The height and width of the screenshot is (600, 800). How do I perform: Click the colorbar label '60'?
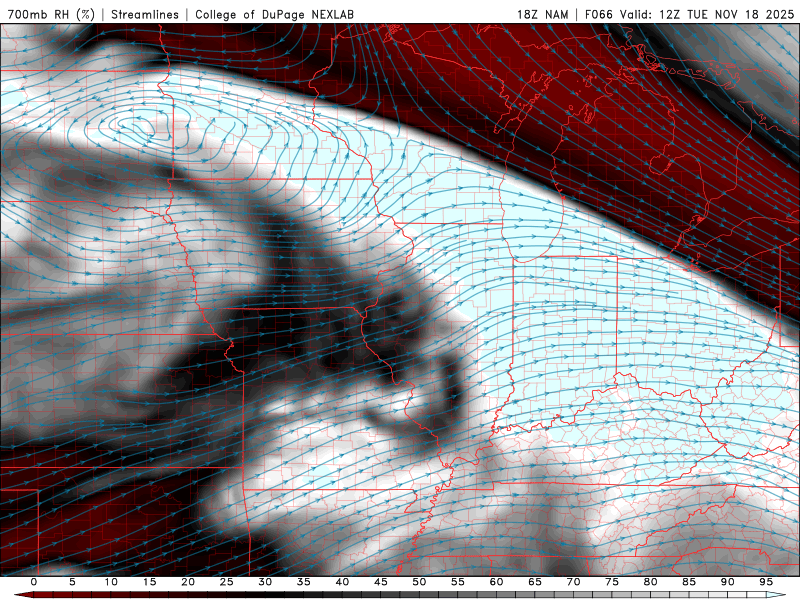pyautogui.click(x=496, y=582)
